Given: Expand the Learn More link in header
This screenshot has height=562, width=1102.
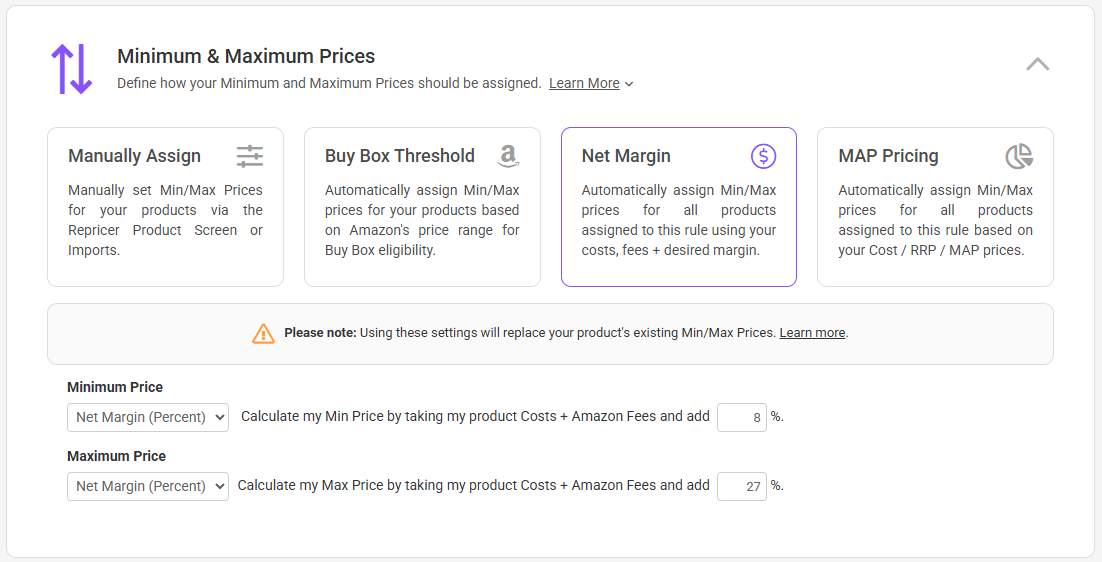Looking at the screenshot, I should pyautogui.click(x=584, y=83).
